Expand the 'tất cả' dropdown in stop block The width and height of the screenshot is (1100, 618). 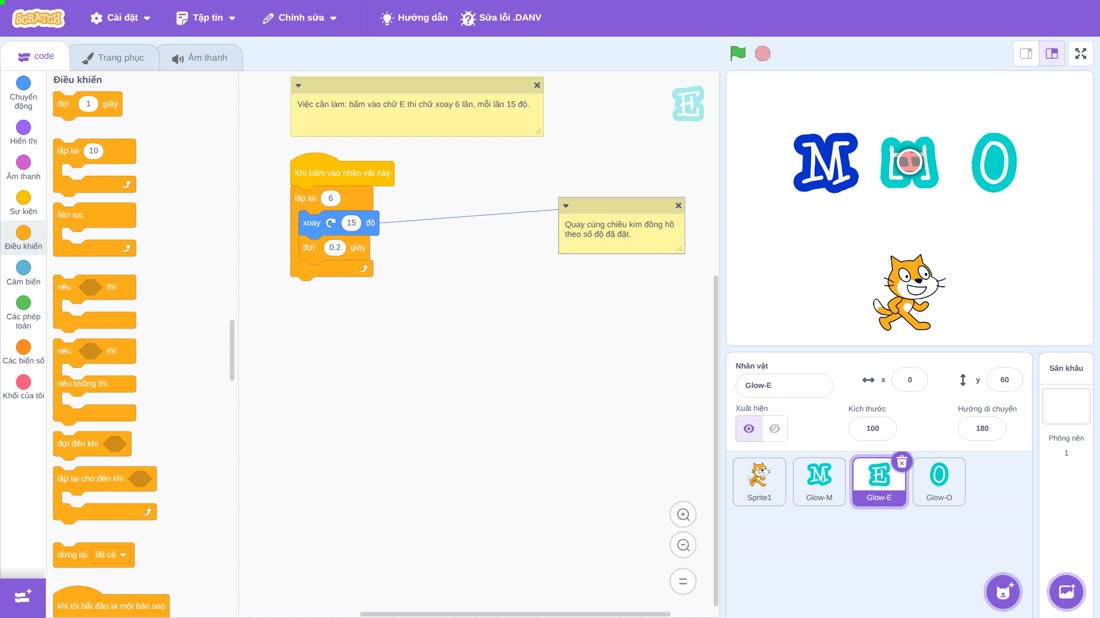click(111, 555)
